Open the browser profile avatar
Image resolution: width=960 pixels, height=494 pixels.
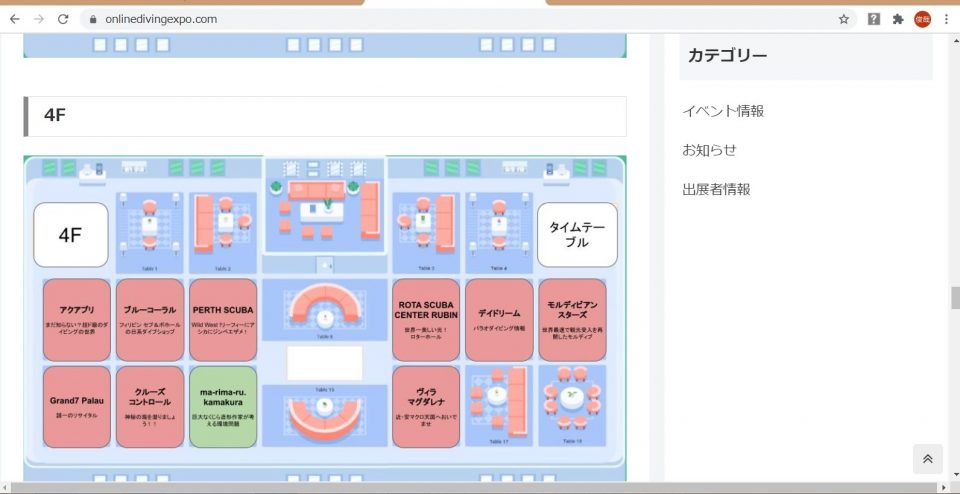point(922,19)
